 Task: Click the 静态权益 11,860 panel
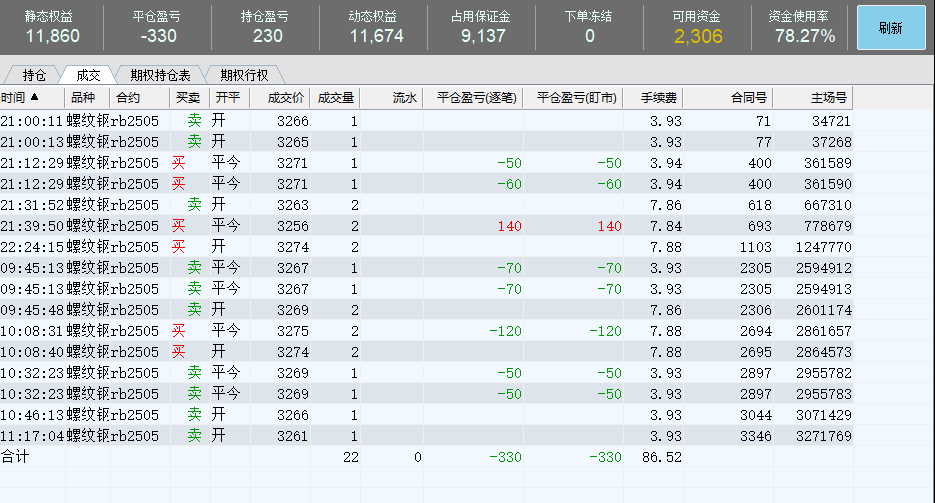(x=53, y=28)
